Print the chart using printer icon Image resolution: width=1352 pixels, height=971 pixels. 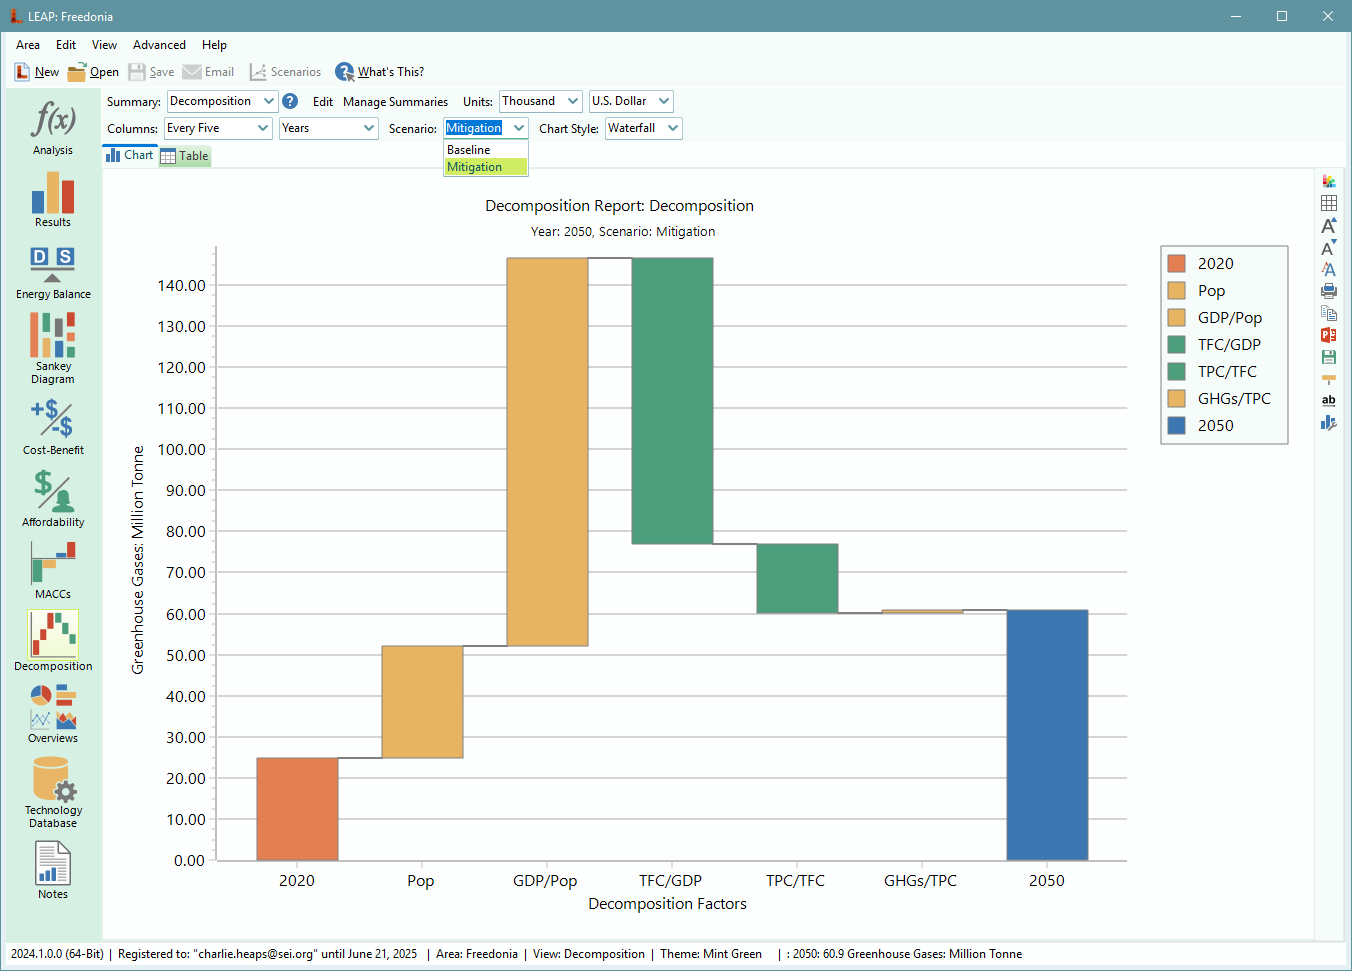[1328, 291]
